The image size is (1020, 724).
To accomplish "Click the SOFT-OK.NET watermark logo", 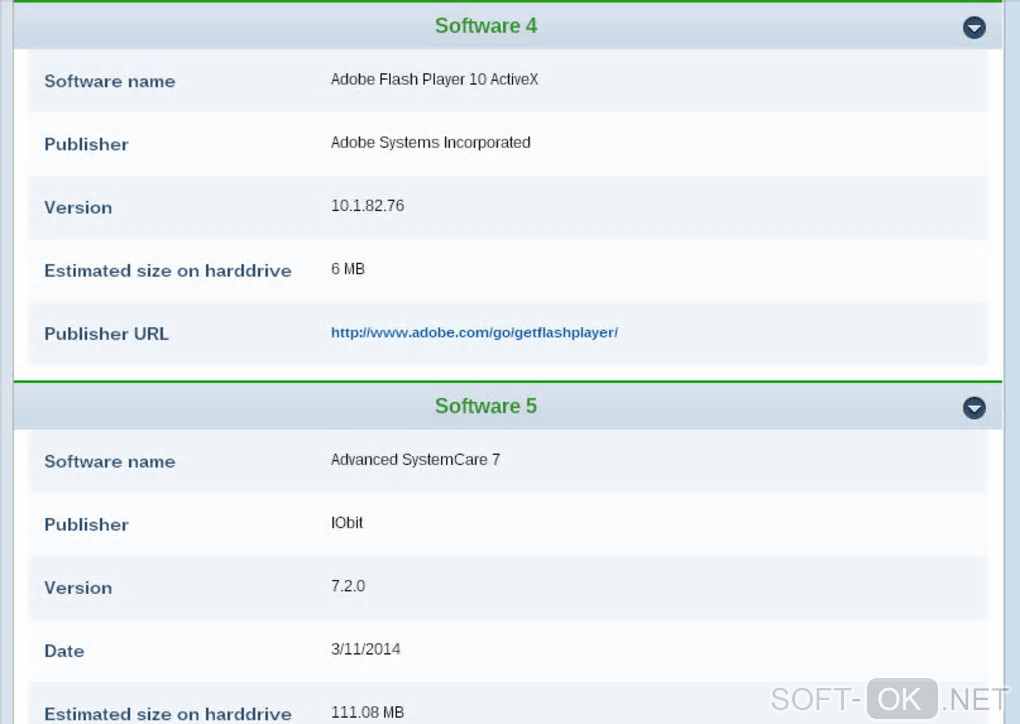I will click(889, 697).
